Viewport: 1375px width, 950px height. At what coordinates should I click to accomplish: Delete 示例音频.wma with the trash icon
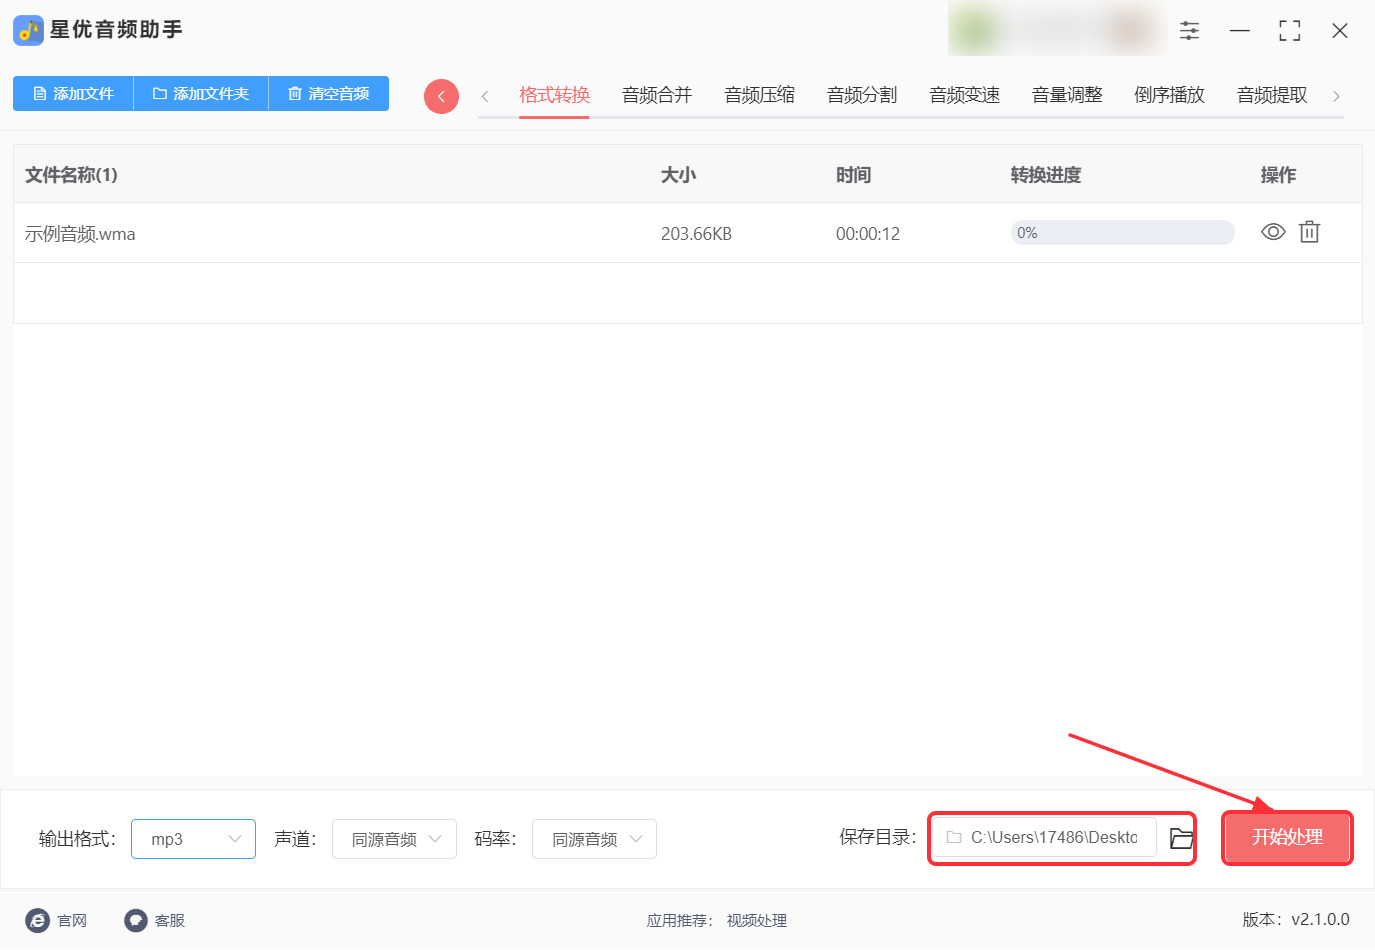[1309, 232]
